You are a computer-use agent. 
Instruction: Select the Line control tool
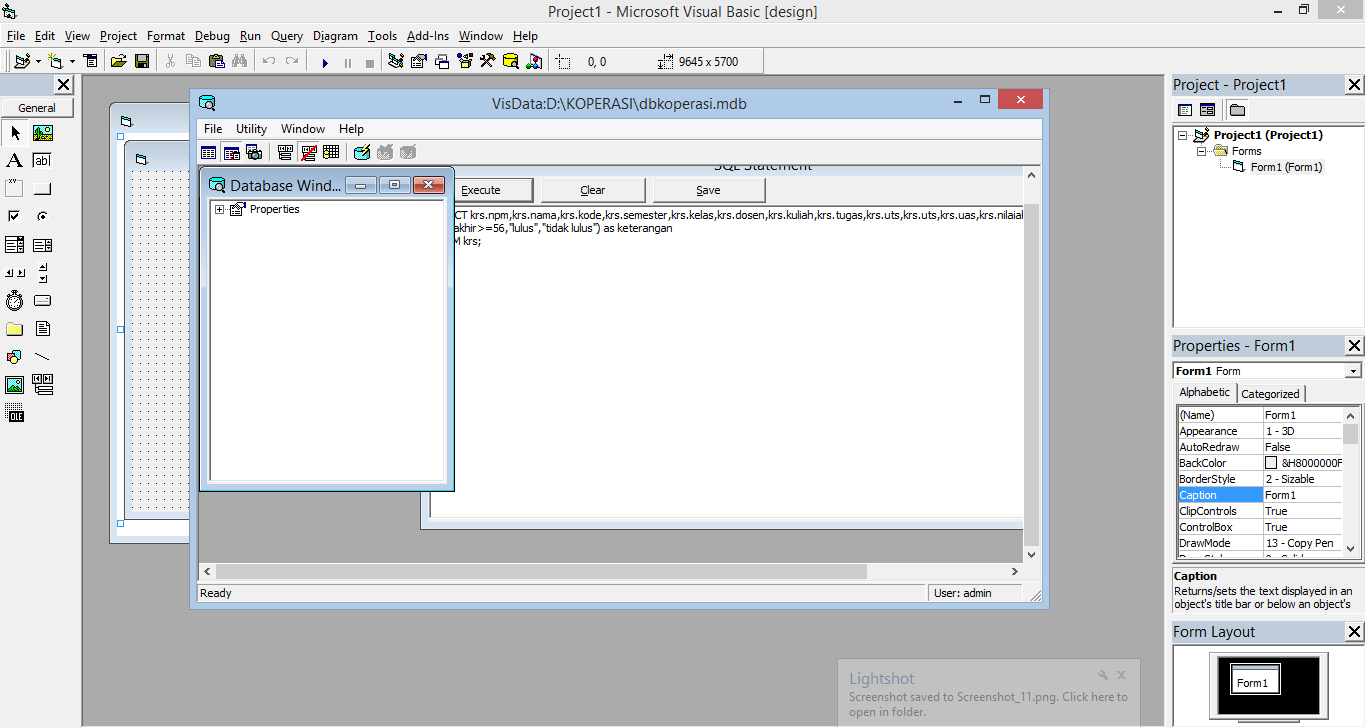(43, 357)
